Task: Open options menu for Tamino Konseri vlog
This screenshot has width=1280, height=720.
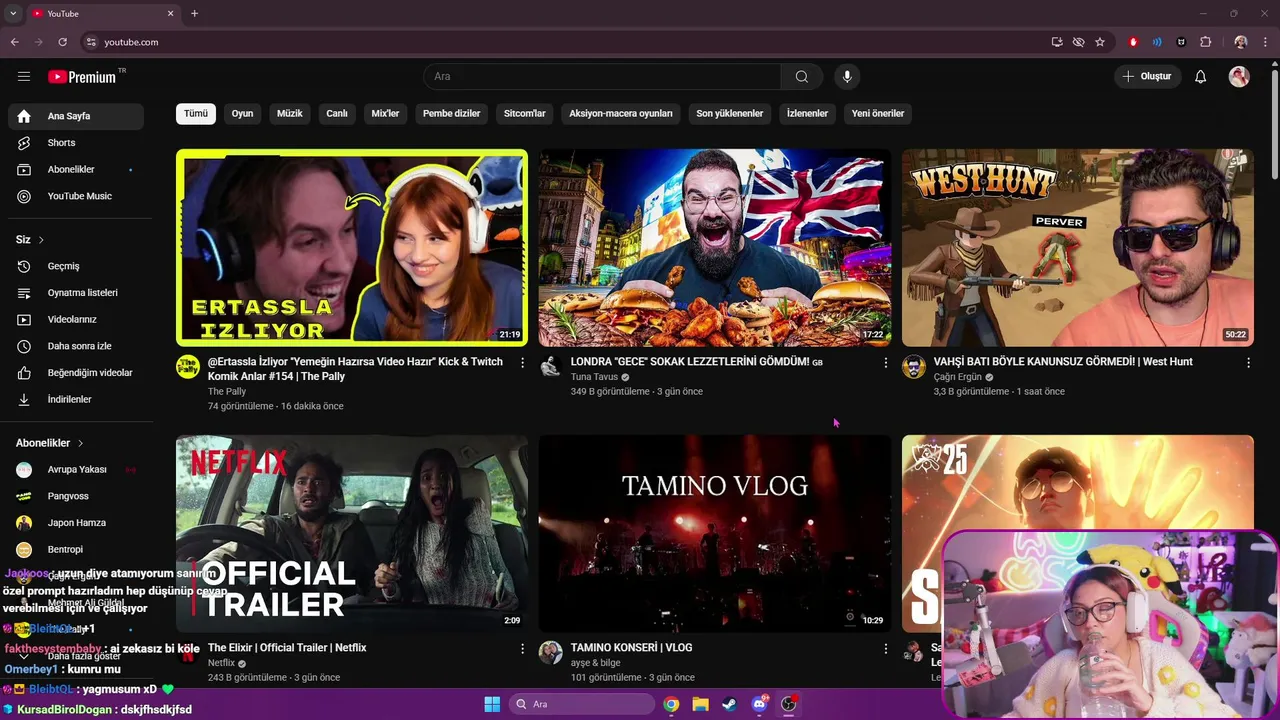Action: [x=885, y=649]
